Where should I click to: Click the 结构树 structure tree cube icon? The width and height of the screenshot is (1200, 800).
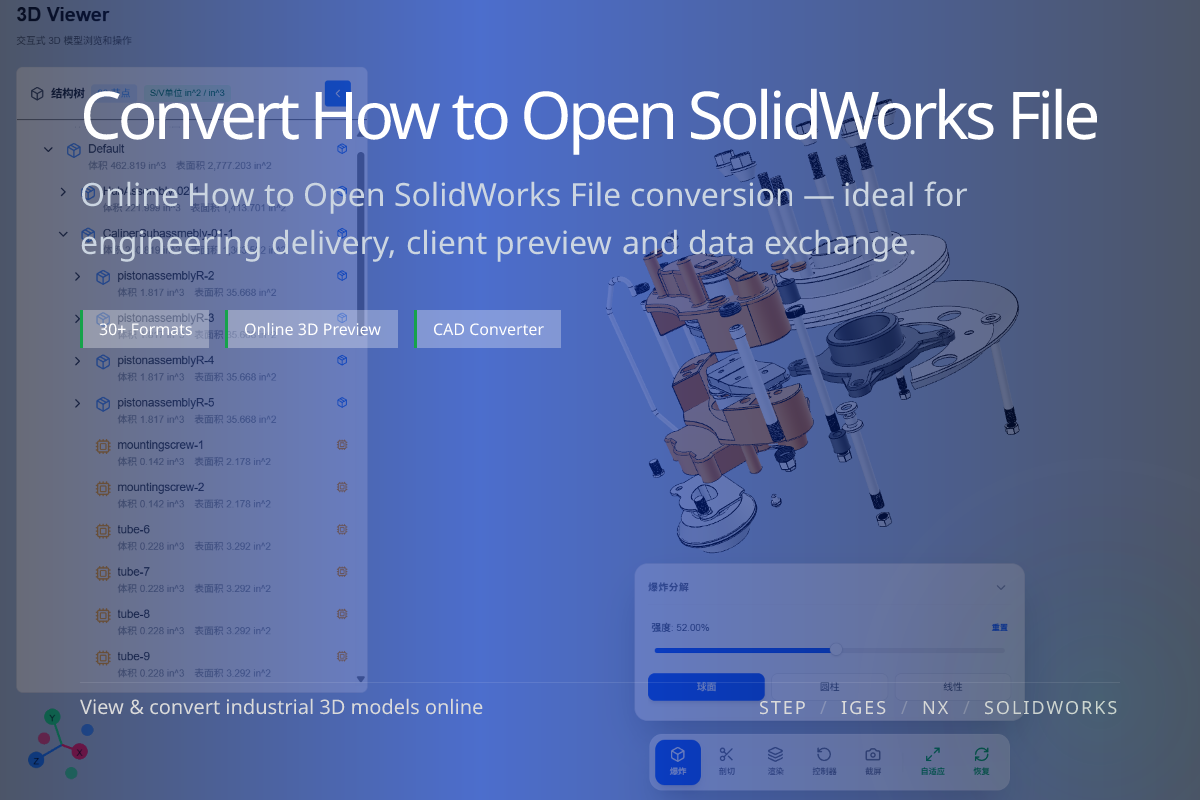pyautogui.click(x=37, y=93)
